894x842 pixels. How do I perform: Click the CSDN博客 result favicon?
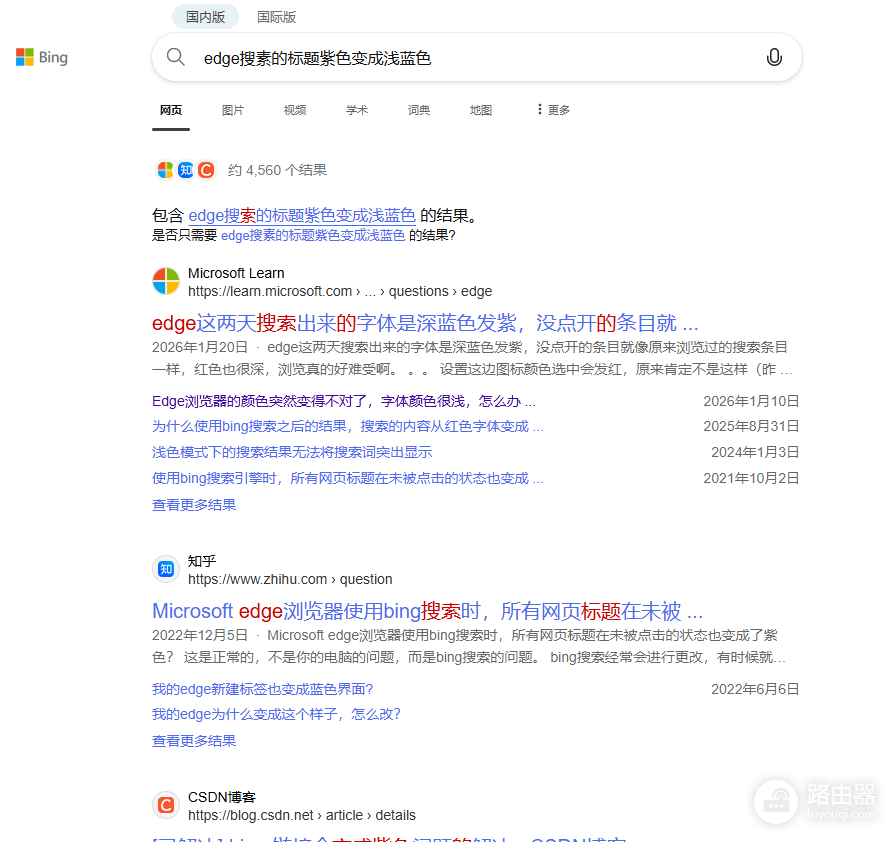click(166, 805)
